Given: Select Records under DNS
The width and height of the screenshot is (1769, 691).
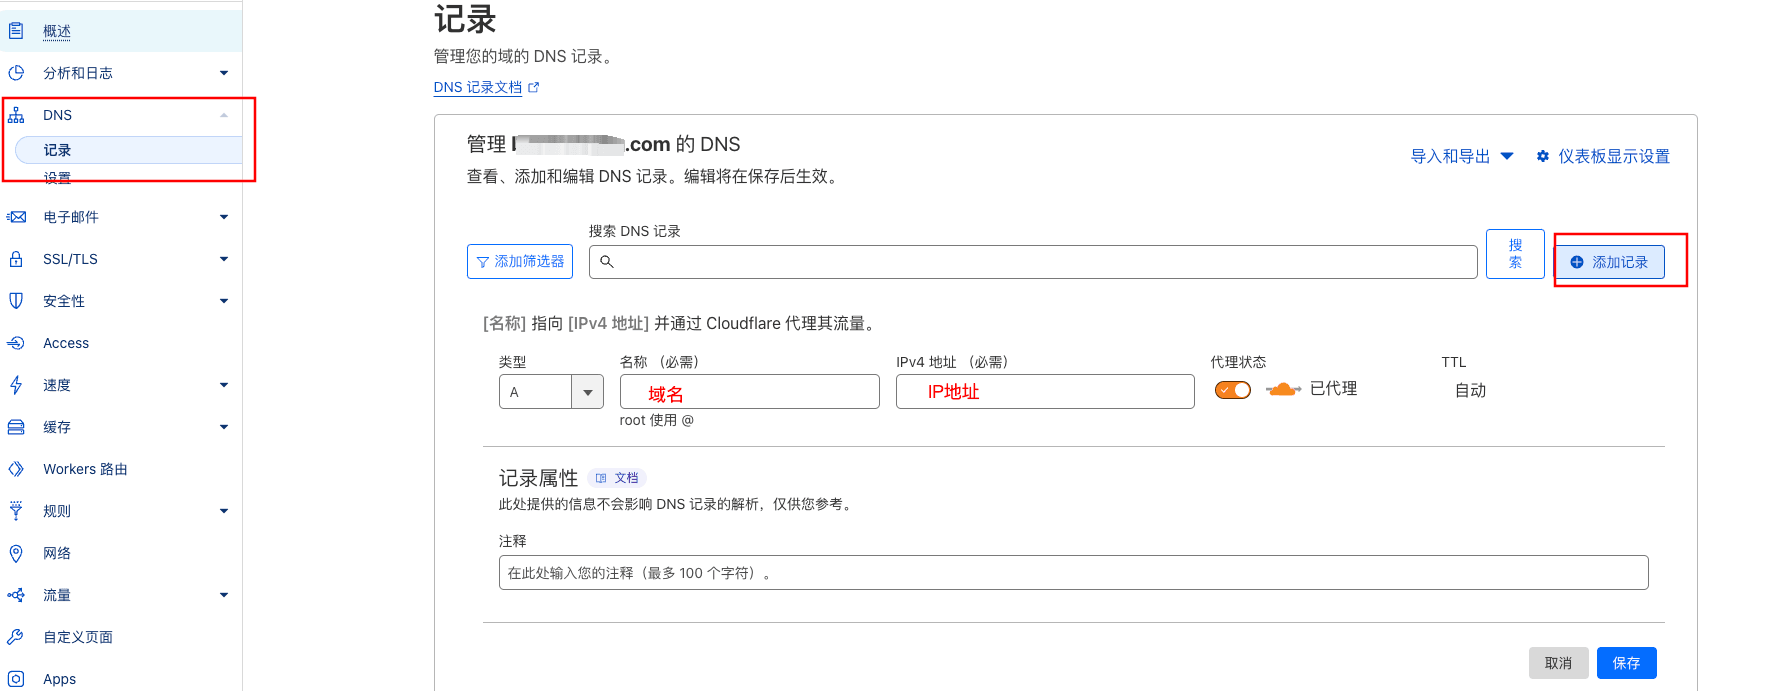Looking at the screenshot, I should (x=128, y=150).
